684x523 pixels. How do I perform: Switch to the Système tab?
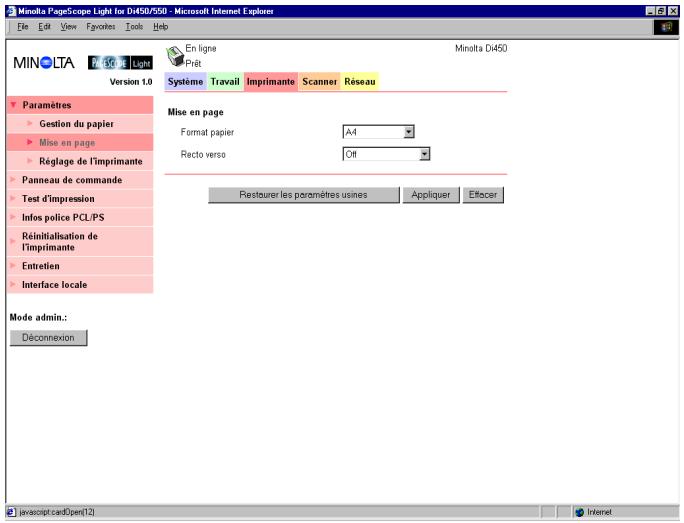pos(185,82)
